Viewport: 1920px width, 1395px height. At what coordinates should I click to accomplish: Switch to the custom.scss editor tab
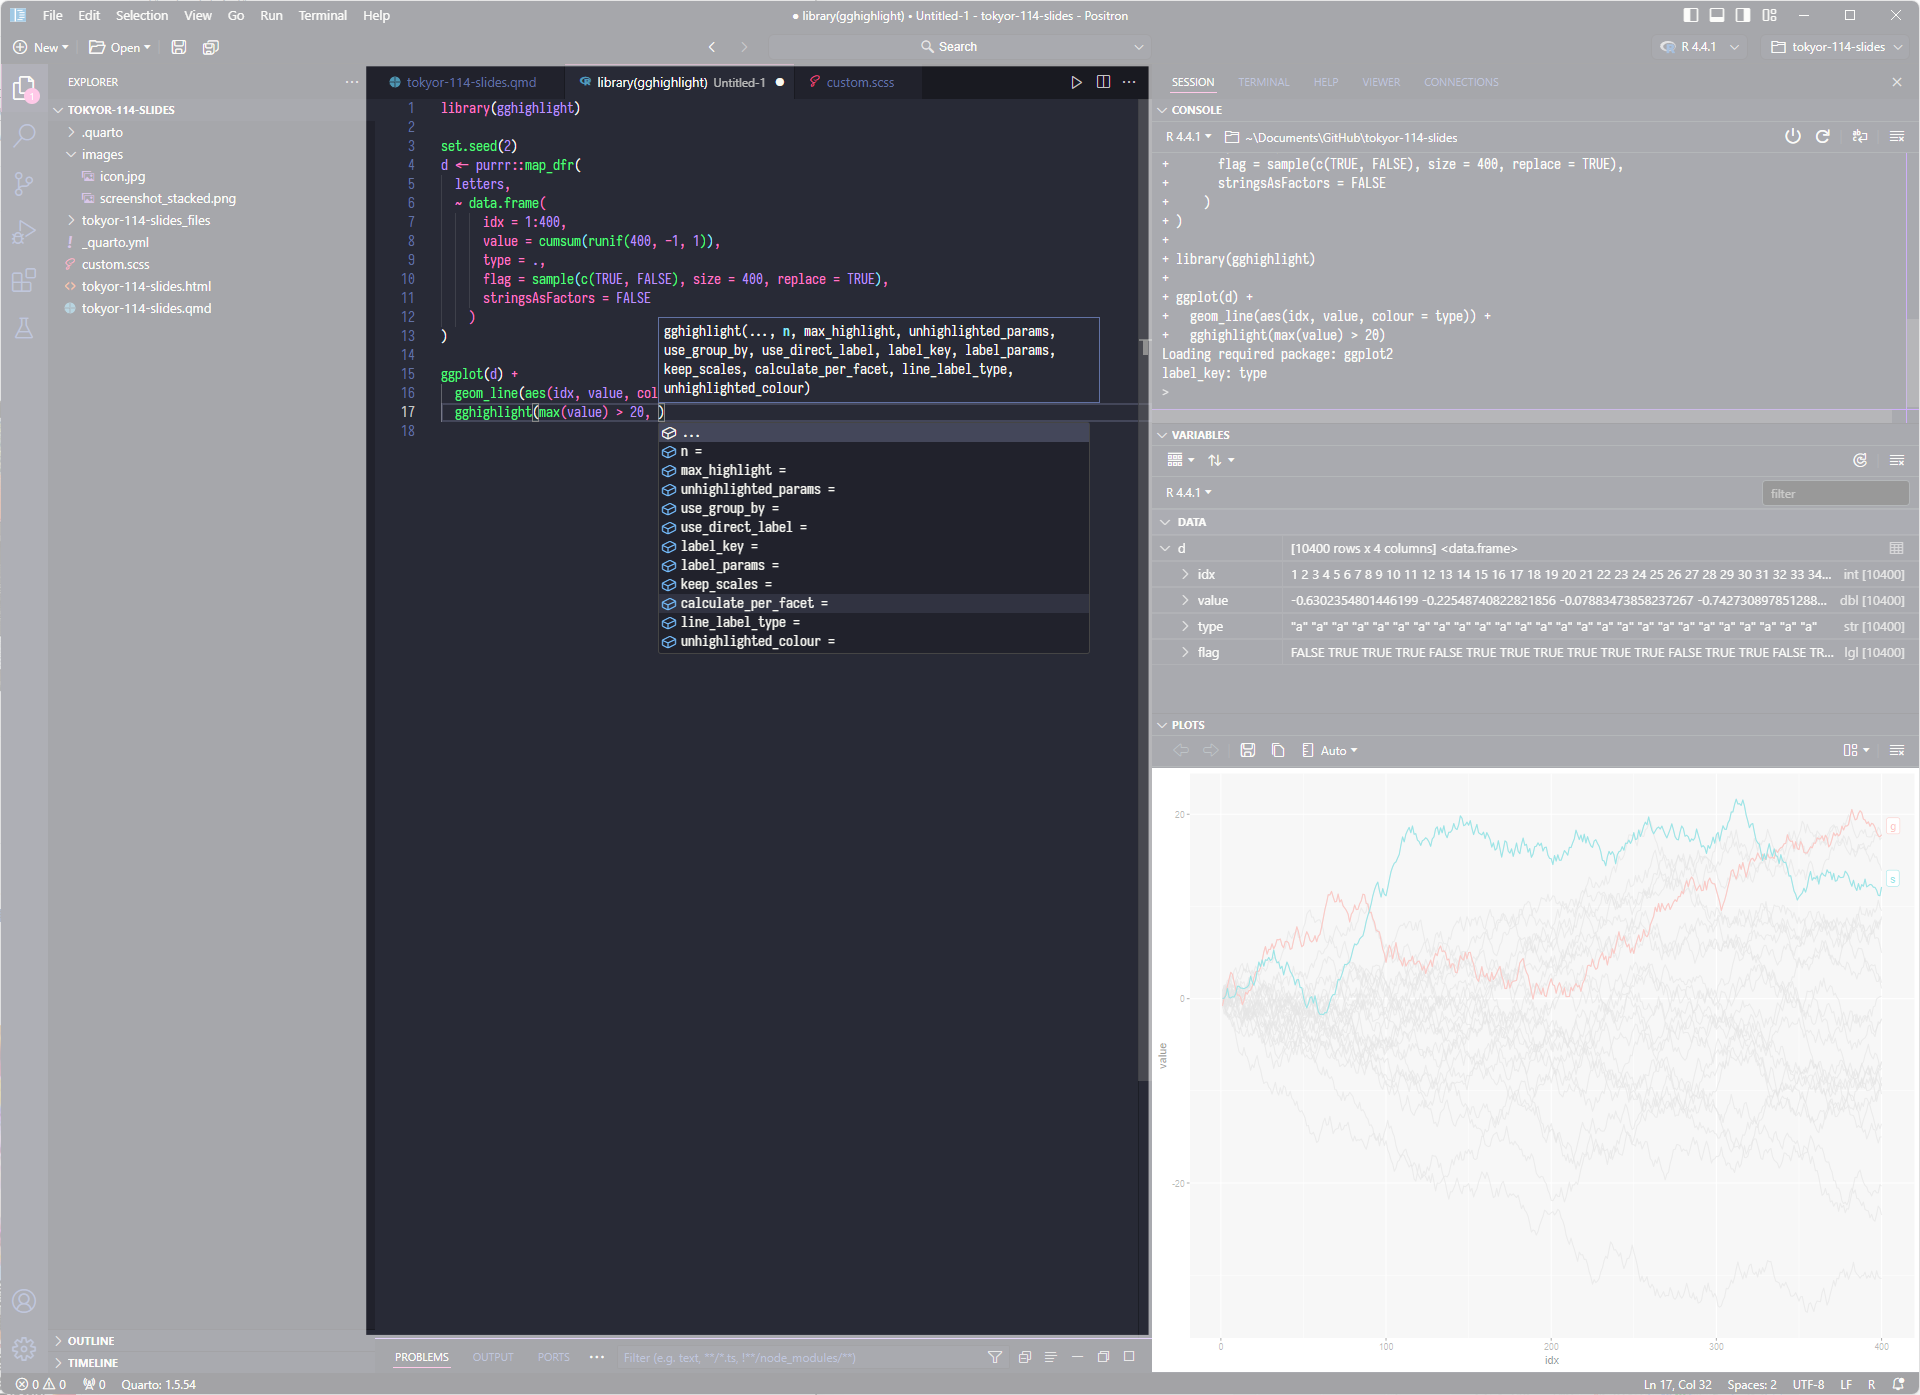(859, 82)
